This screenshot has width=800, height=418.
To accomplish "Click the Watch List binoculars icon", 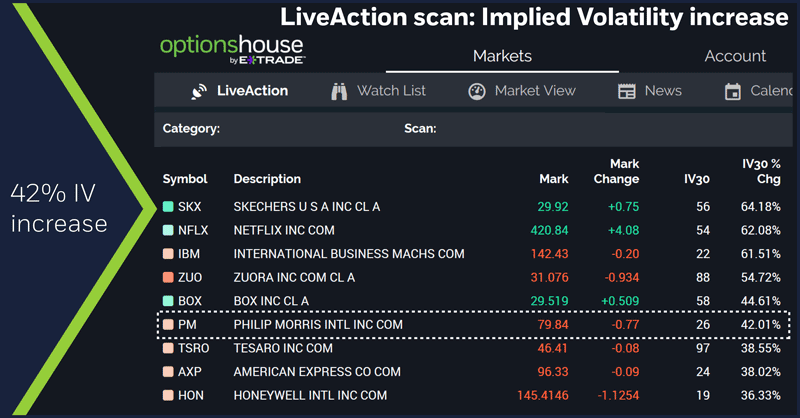I will [x=339, y=91].
